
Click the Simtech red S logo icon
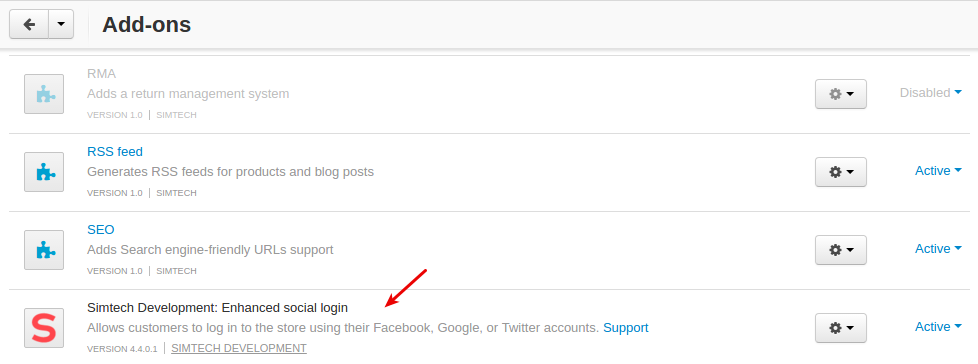[x=44, y=328]
